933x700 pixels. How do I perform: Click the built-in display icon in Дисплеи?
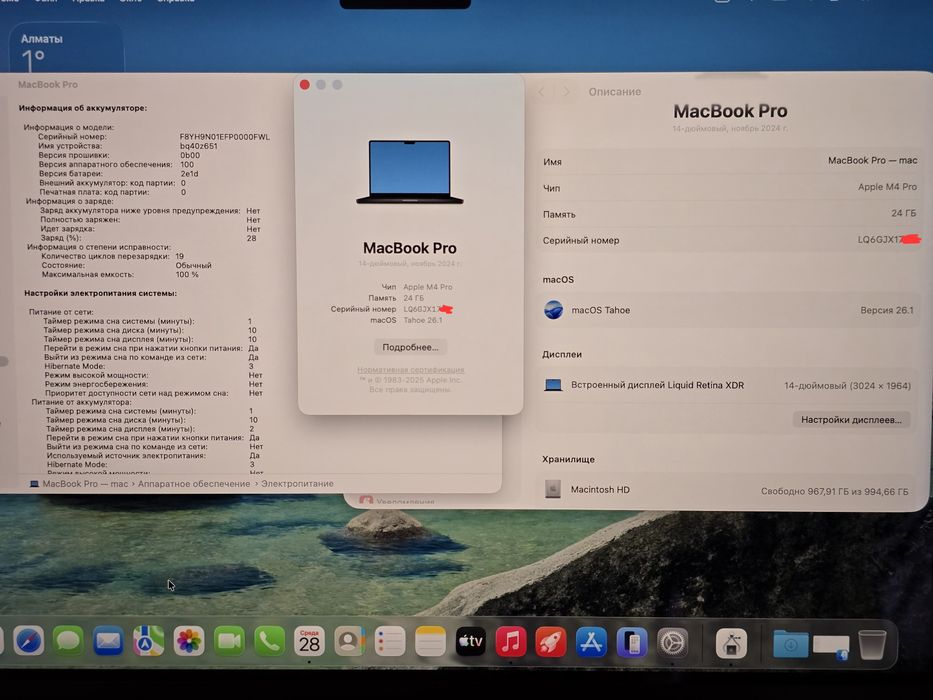pyautogui.click(x=553, y=385)
